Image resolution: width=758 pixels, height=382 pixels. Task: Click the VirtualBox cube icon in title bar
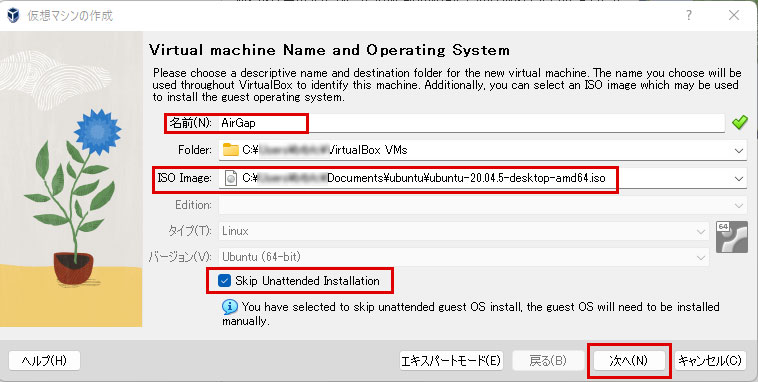tap(13, 15)
